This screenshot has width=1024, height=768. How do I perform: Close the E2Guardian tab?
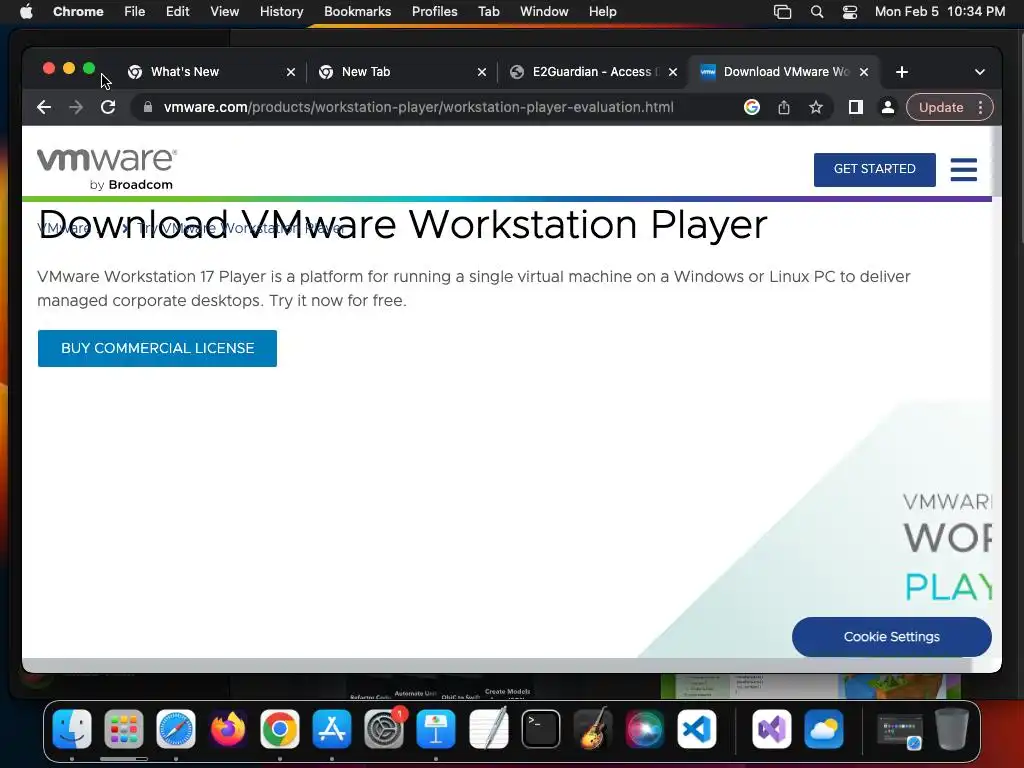point(673,72)
